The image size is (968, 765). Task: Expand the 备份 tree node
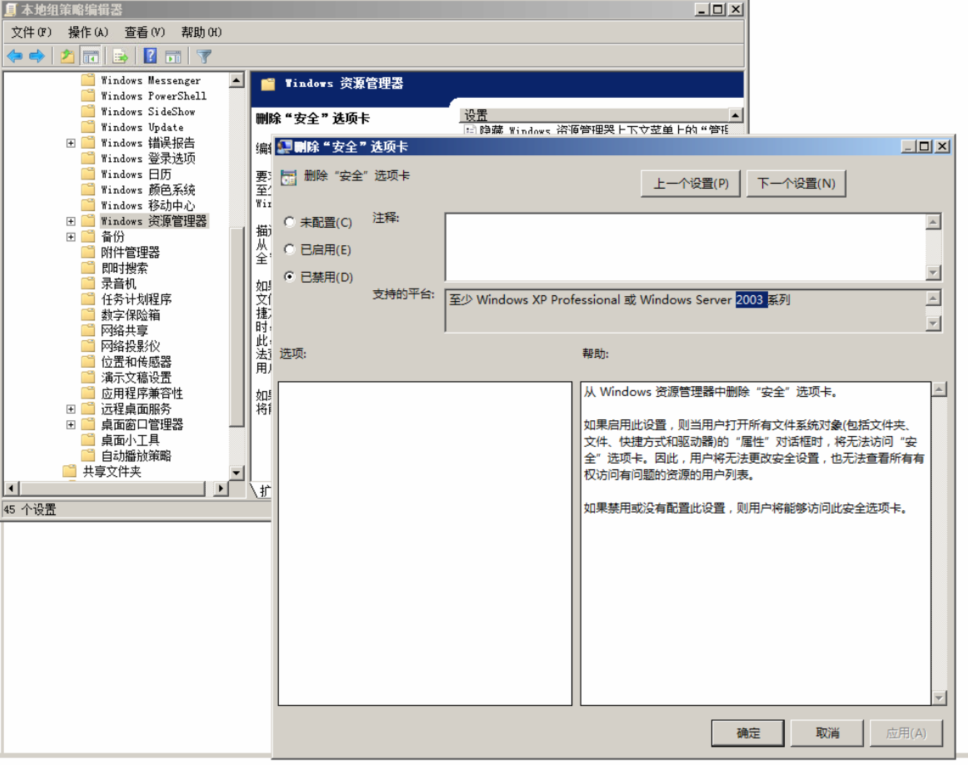pos(70,236)
